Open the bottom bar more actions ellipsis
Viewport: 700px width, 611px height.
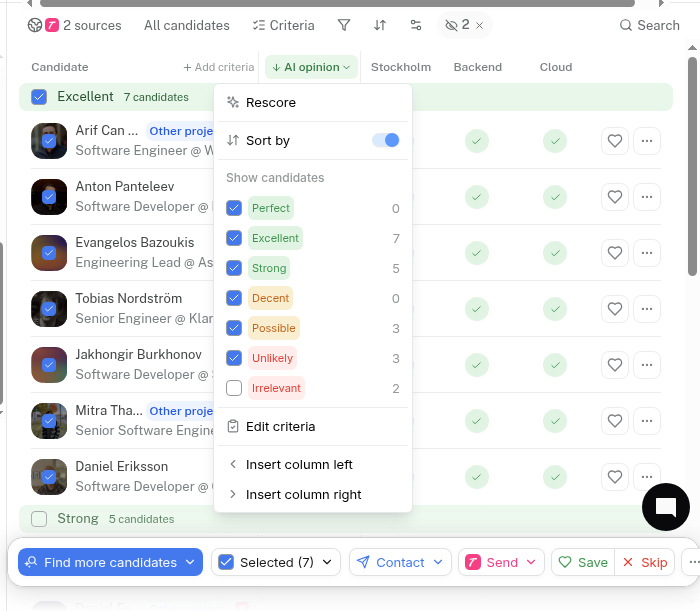click(x=692, y=562)
